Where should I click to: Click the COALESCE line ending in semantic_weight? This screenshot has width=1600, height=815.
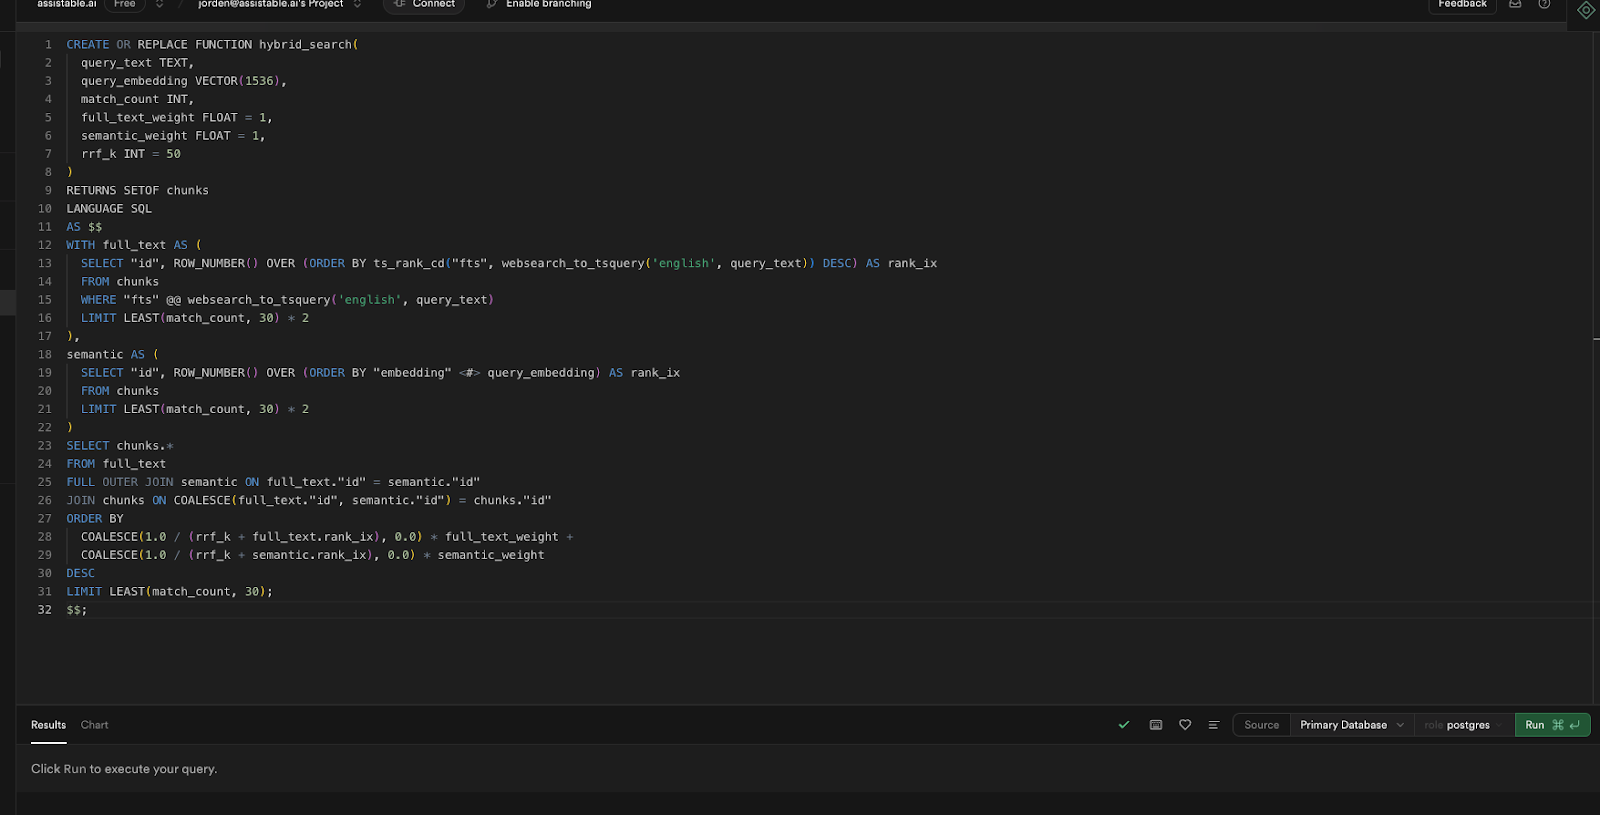(x=313, y=555)
